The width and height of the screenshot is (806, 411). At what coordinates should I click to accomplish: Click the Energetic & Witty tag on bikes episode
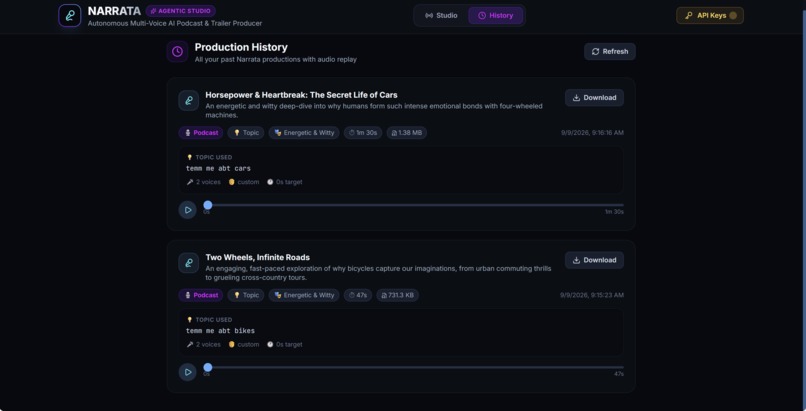[304, 295]
